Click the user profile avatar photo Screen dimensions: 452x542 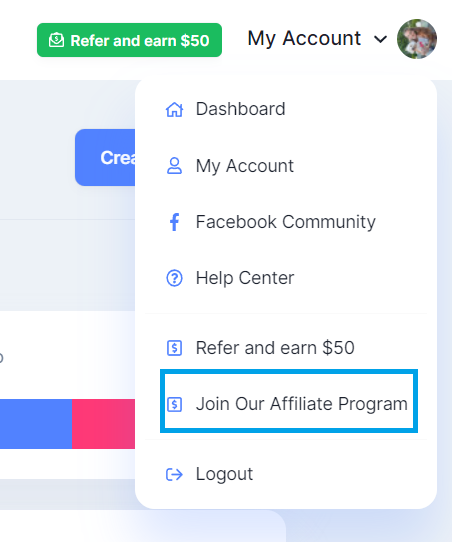click(417, 39)
